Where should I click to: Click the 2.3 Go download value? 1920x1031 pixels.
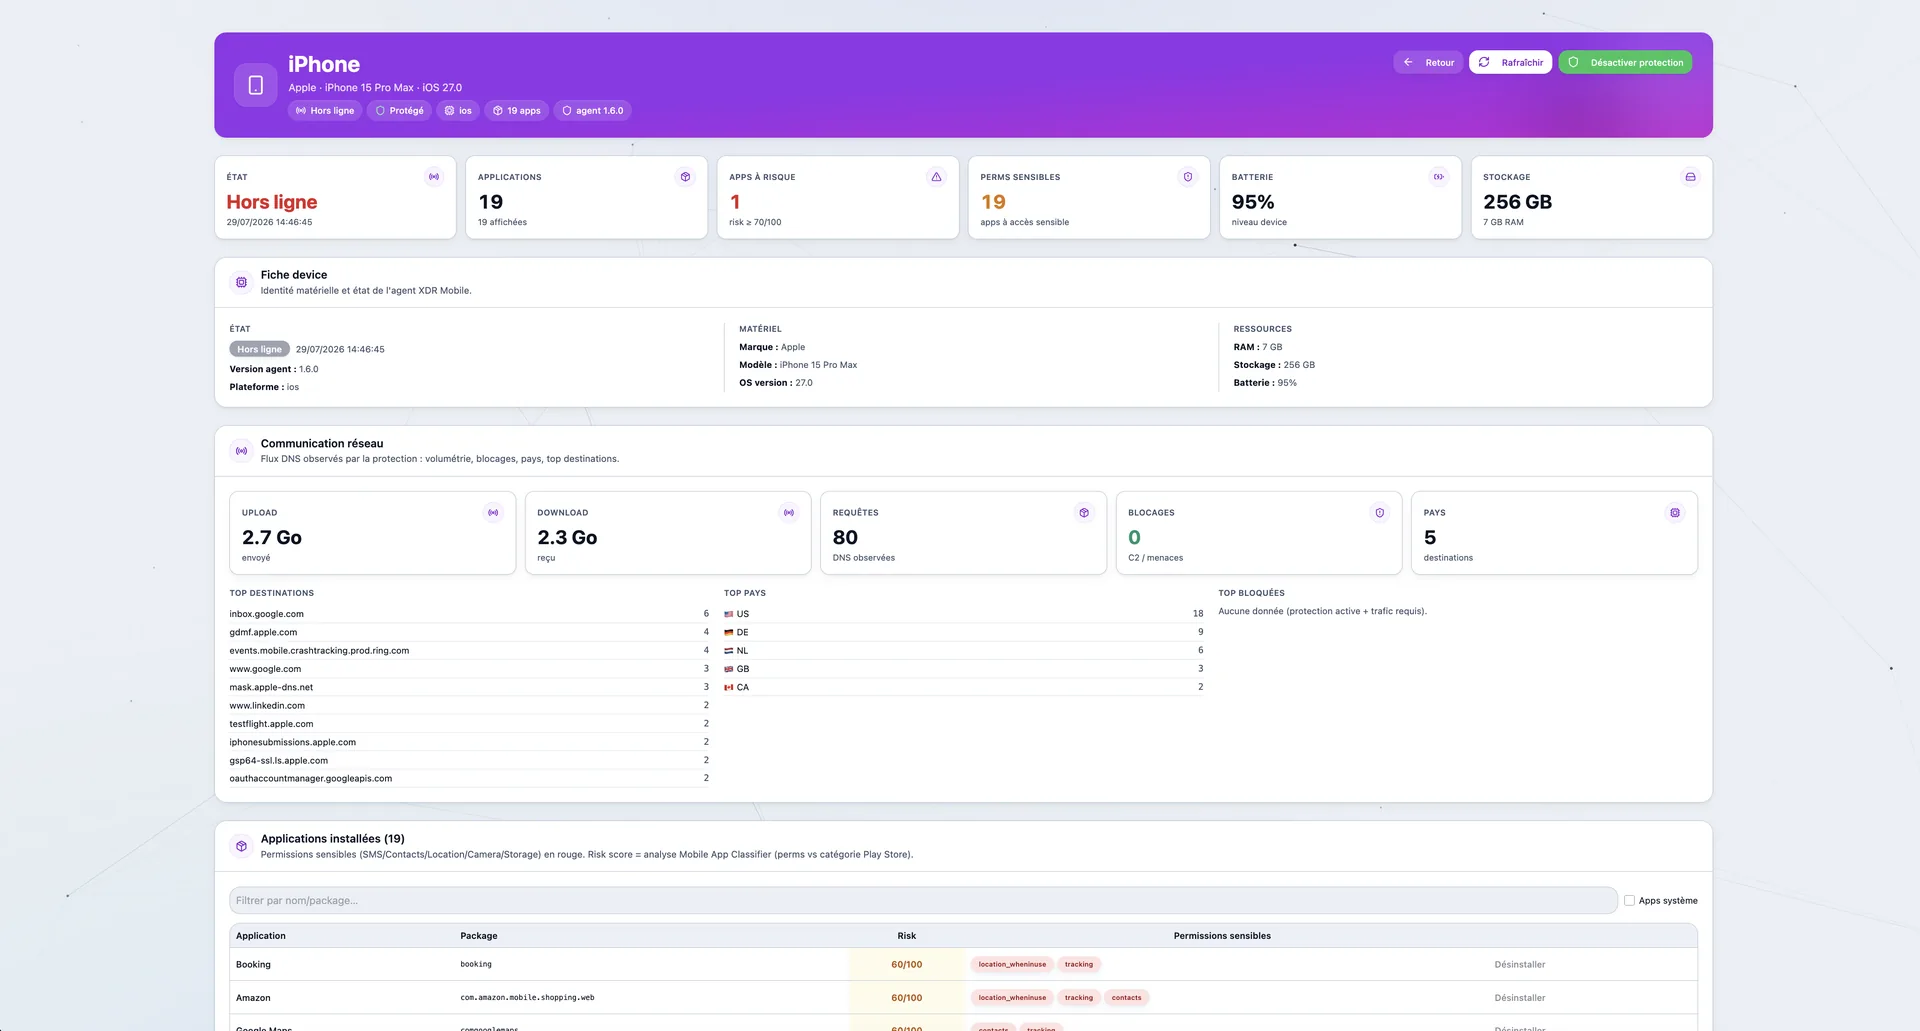[567, 538]
